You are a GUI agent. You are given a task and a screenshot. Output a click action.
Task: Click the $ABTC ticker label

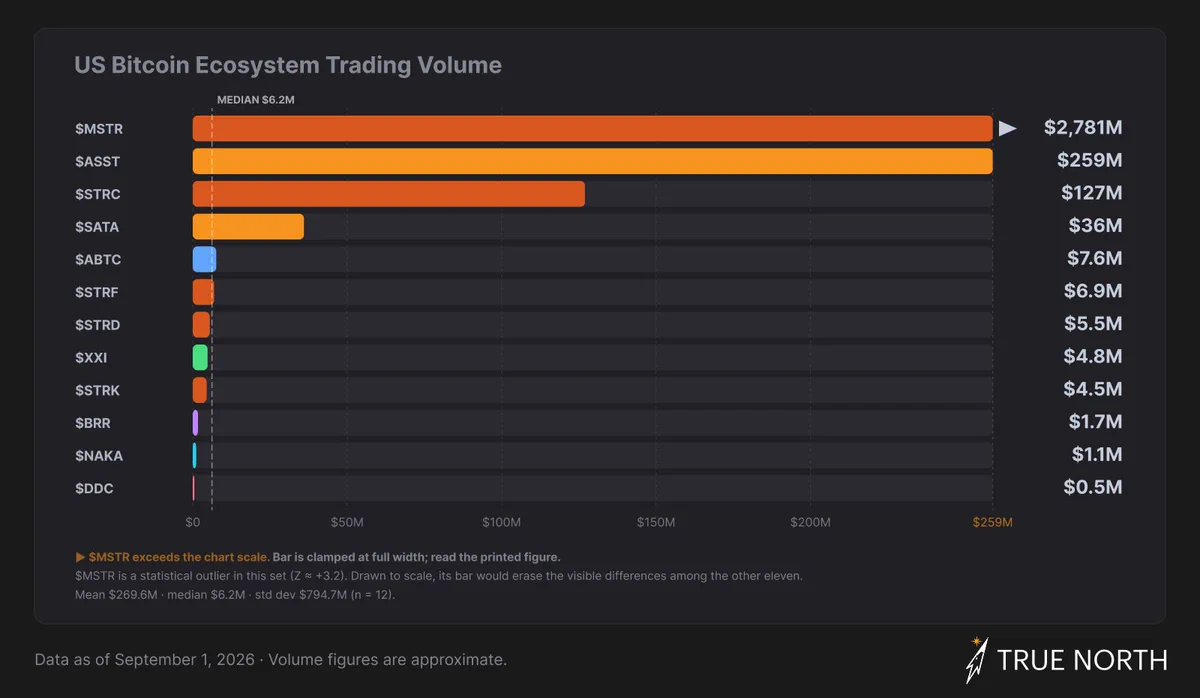pyautogui.click(x=98, y=260)
